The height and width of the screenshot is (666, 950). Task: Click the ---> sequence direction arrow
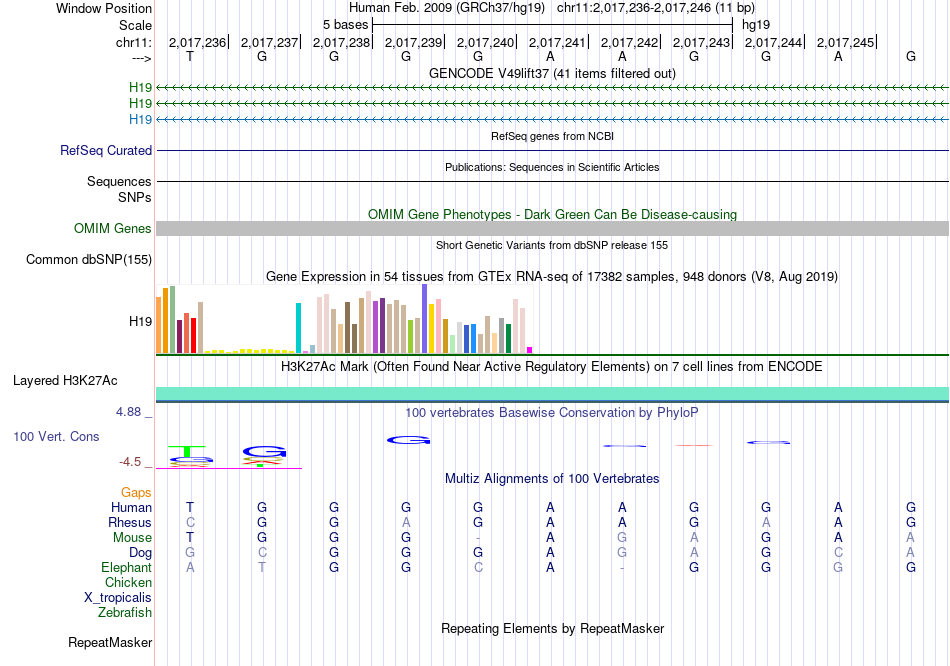point(142,58)
